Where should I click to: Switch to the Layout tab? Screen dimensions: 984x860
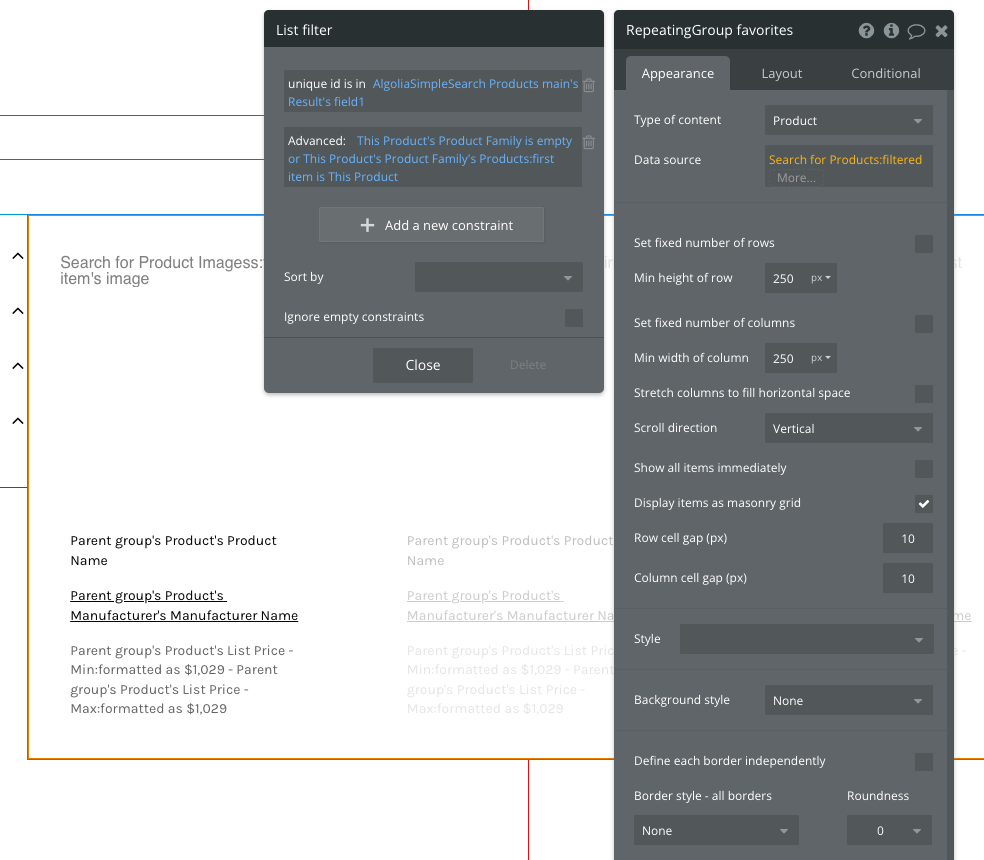coord(781,73)
